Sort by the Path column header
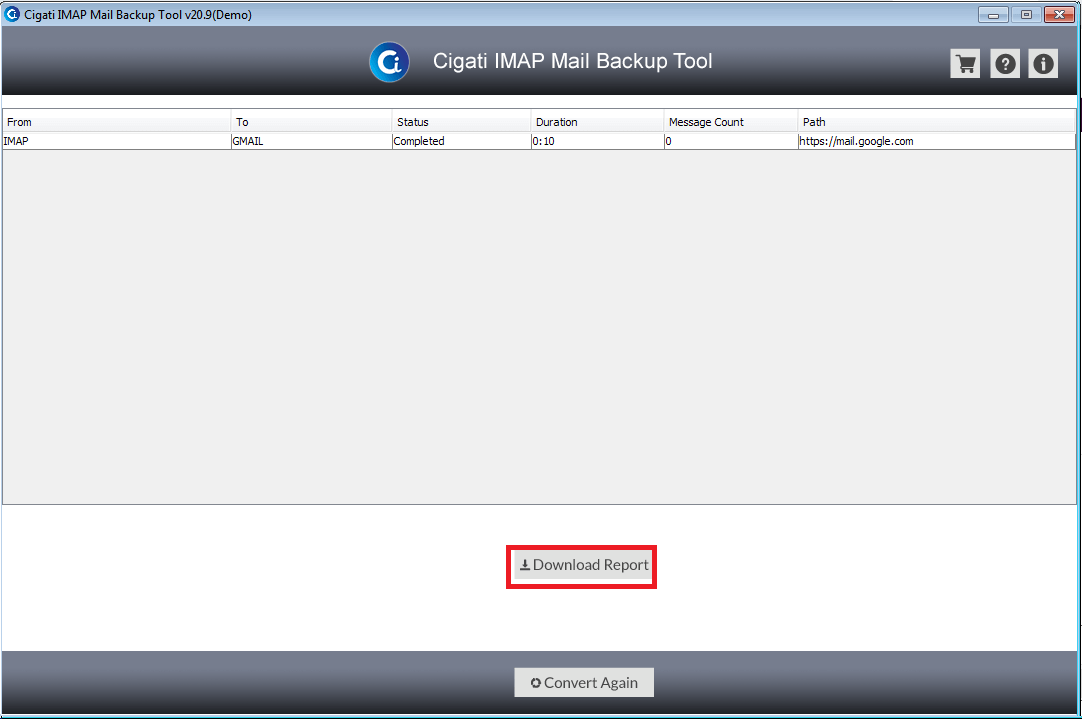 (x=936, y=121)
